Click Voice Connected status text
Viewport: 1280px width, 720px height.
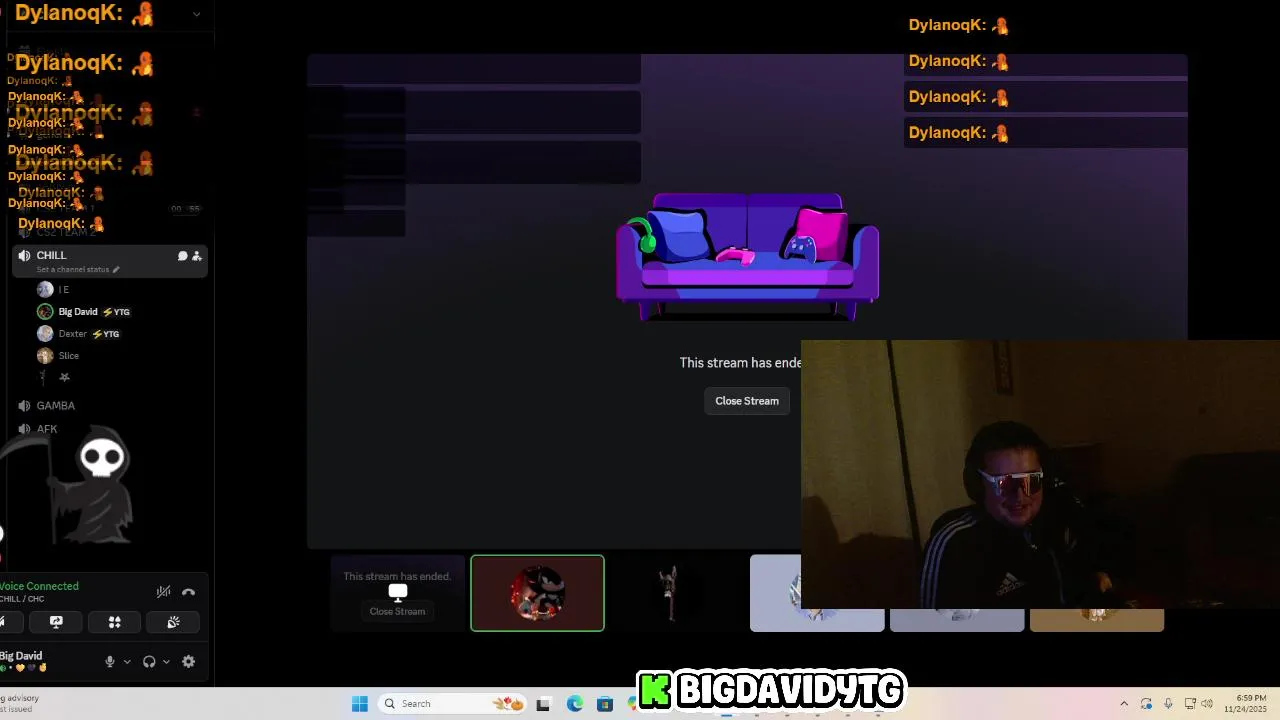(39, 586)
